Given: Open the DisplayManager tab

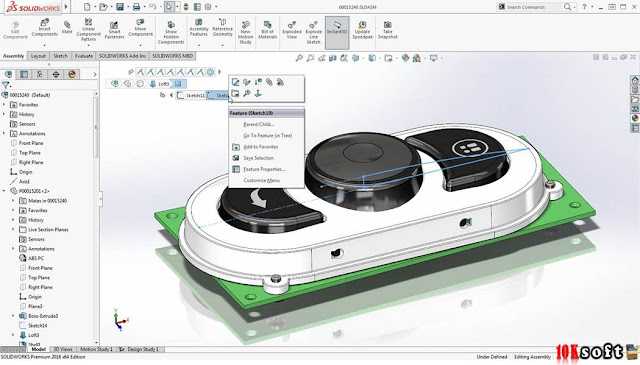Looking at the screenshot, I should click(72, 74).
